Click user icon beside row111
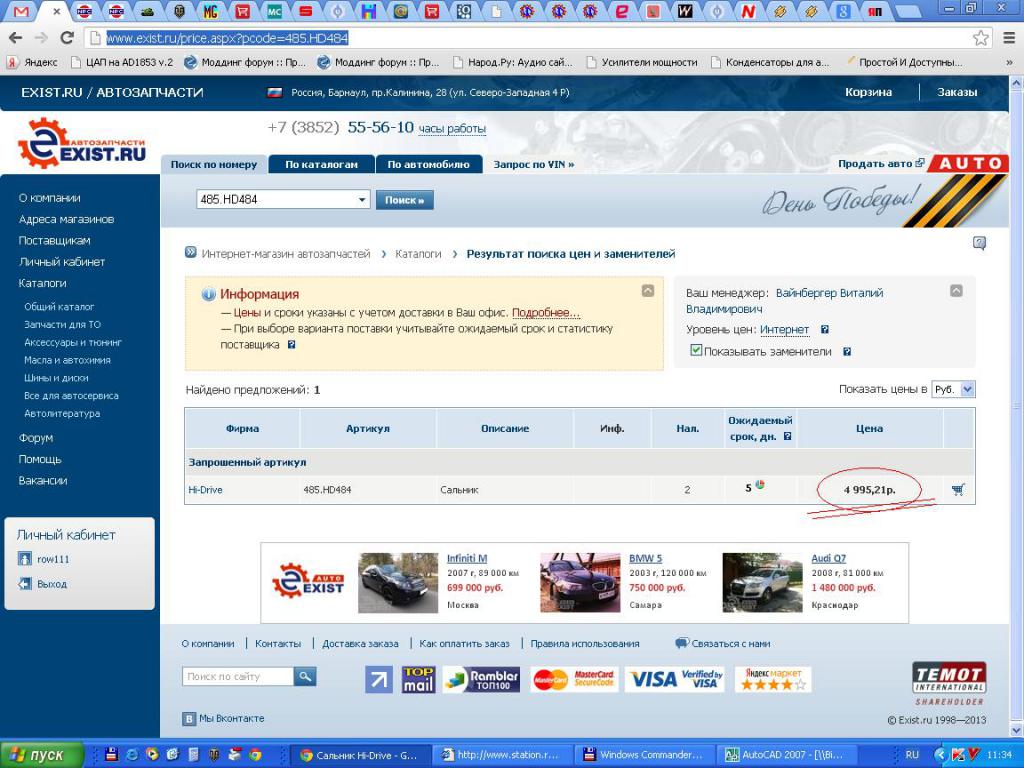The height and width of the screenshot is (768, 1024). pos(25,559)
